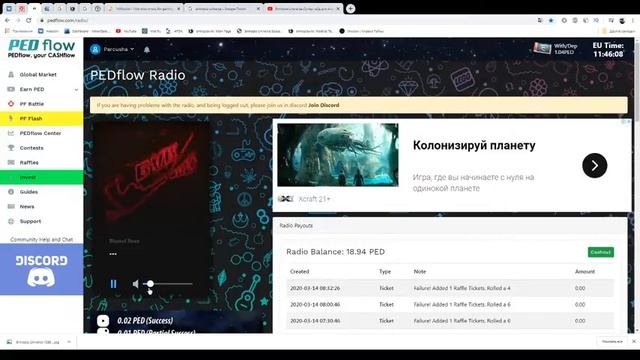This screenshot has width=640, height=360.
Task: Open a new browser tab
Action: 350,9
